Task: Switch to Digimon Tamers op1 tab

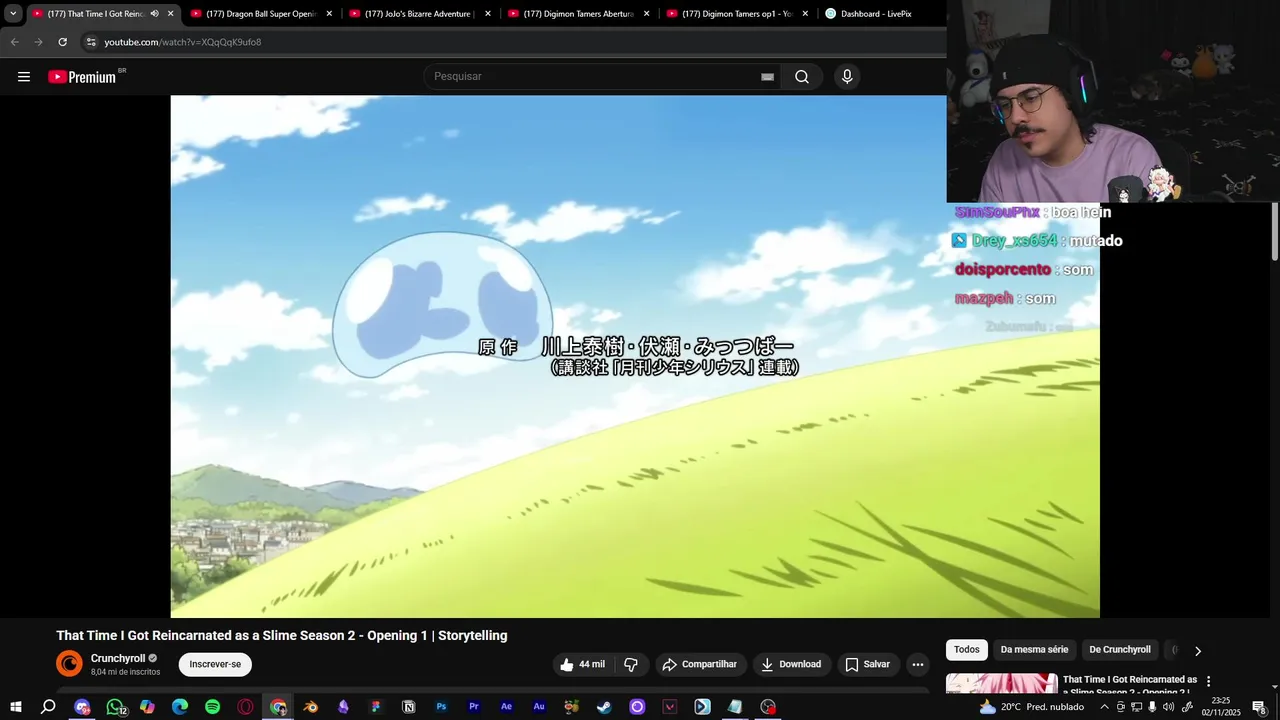Action: tap(737, 14)
